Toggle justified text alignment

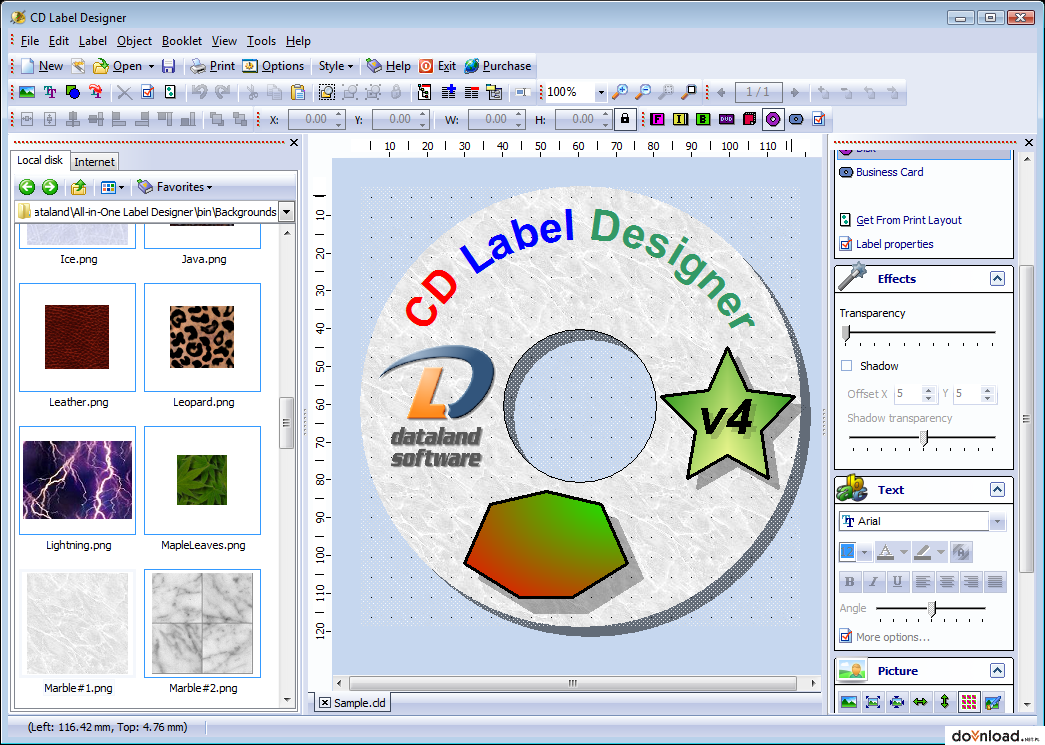[995, 582]
